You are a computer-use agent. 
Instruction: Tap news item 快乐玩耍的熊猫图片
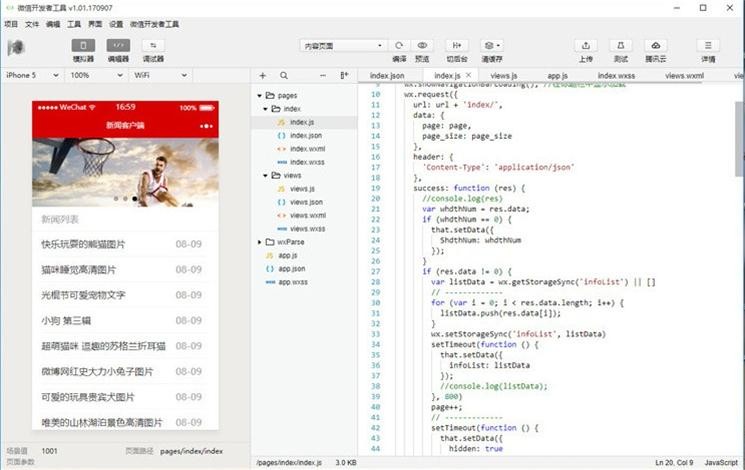click(125, 244)
